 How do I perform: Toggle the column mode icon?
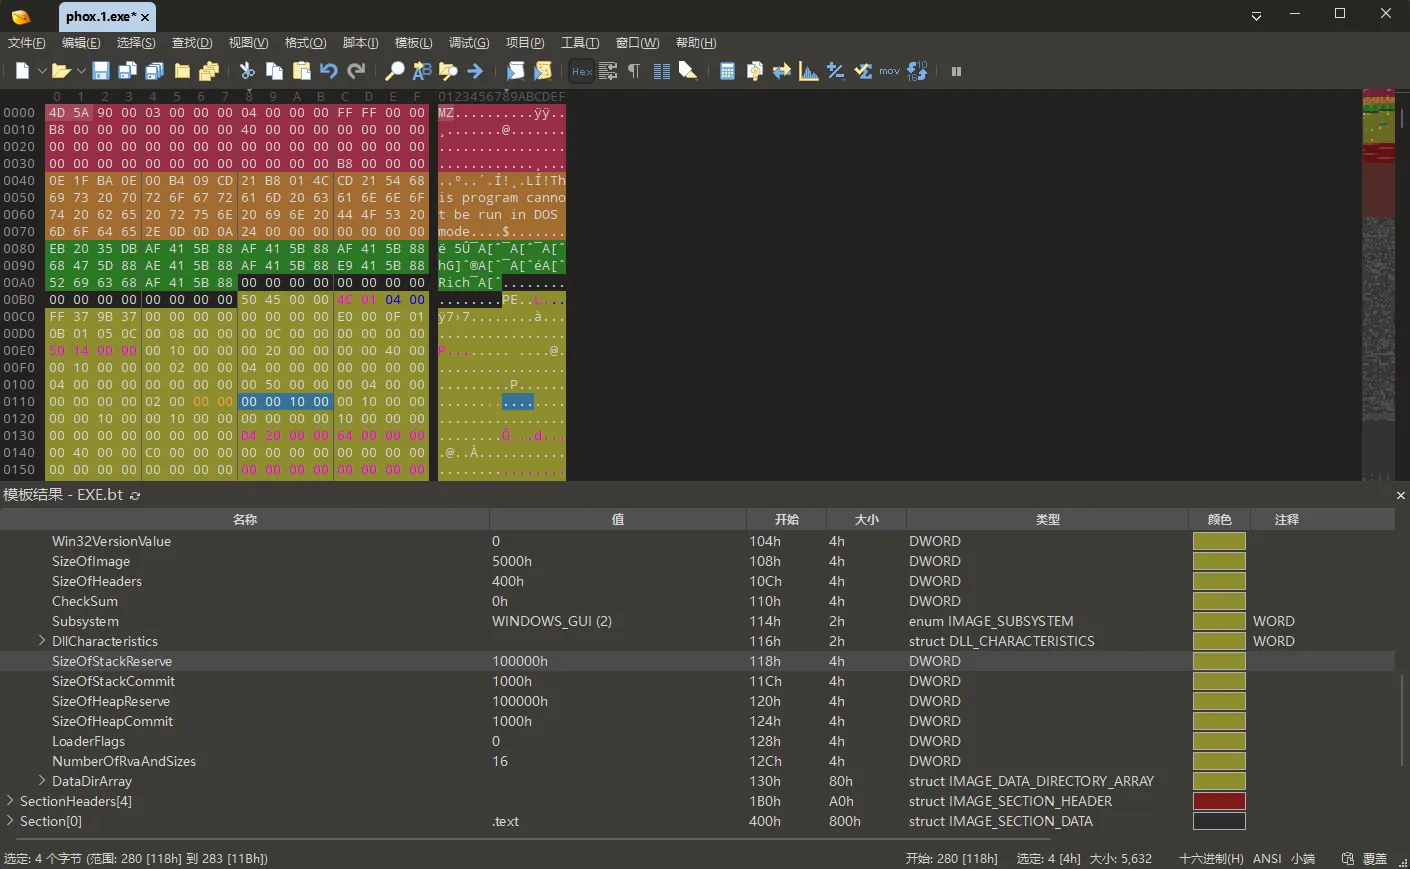tap(661, 71)
